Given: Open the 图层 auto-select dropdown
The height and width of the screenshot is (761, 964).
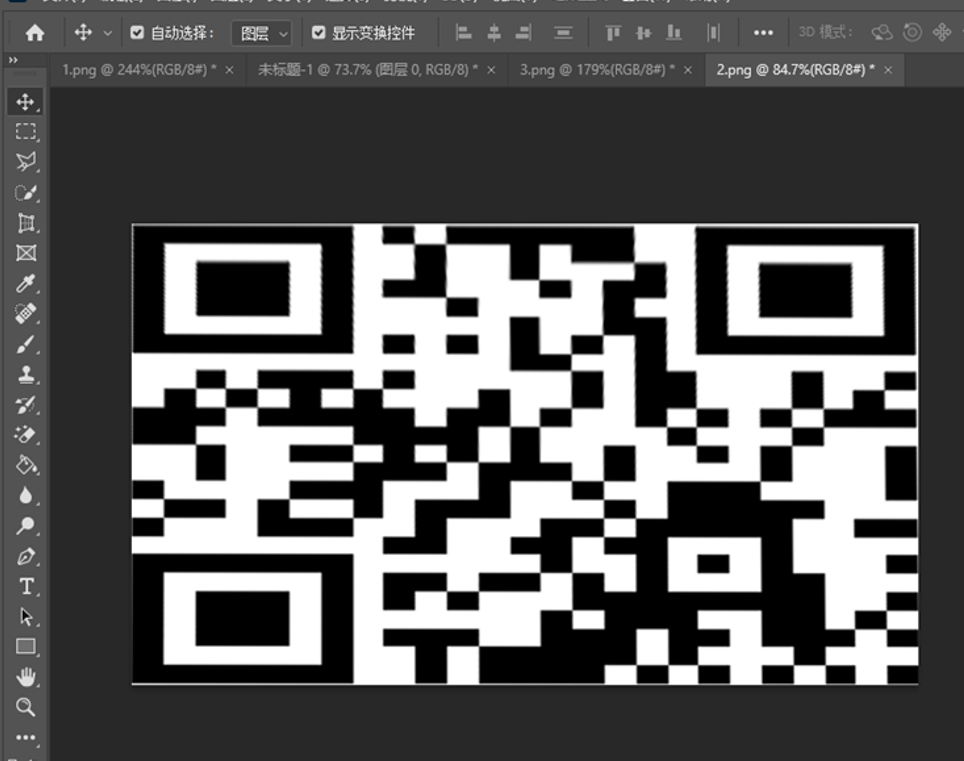Looking at the screenshot, I should click(x=261, y=33).
